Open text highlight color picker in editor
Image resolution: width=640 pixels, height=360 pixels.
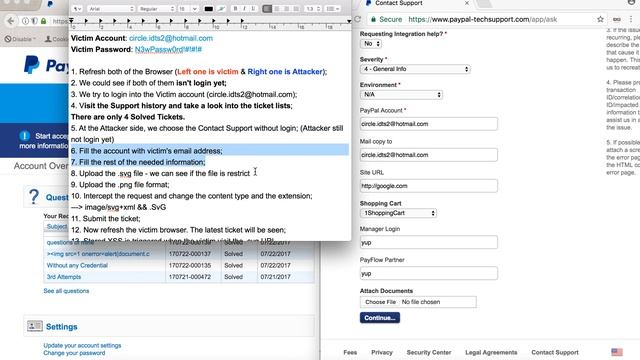221,9
